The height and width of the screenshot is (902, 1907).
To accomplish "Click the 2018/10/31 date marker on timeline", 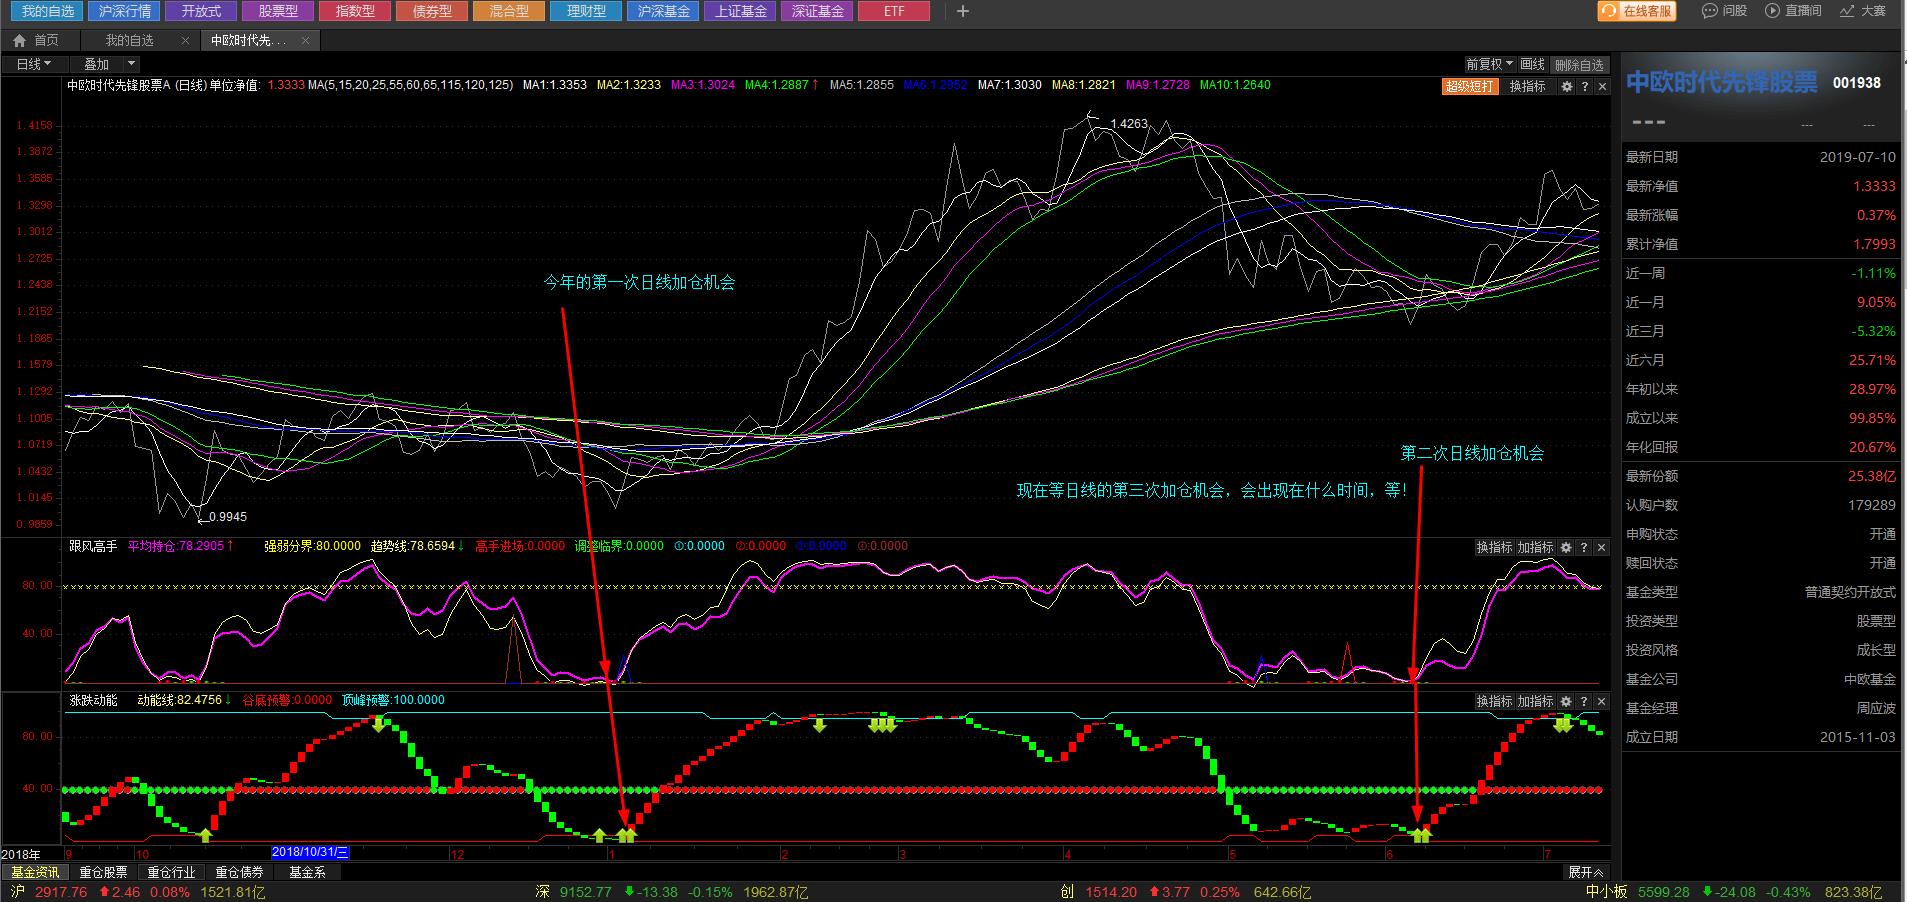I will (x=310, y=852).
